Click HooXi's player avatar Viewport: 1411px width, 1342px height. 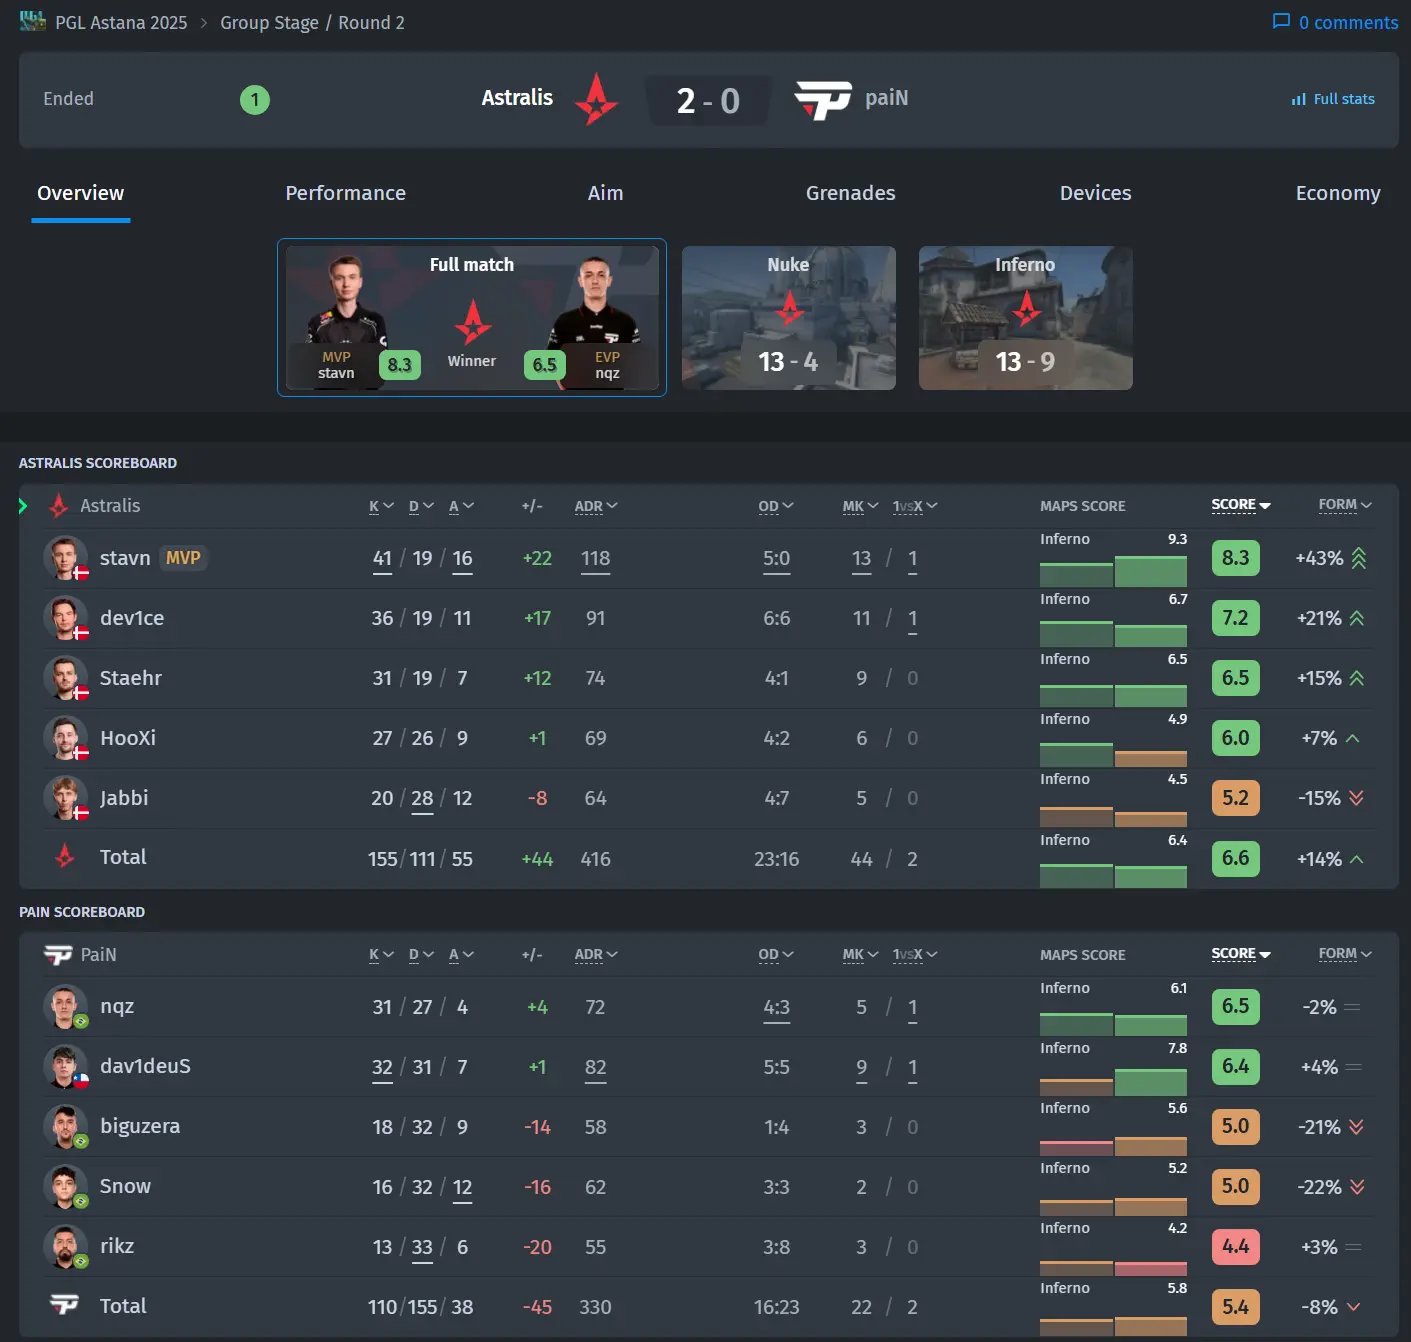(65, 738)
